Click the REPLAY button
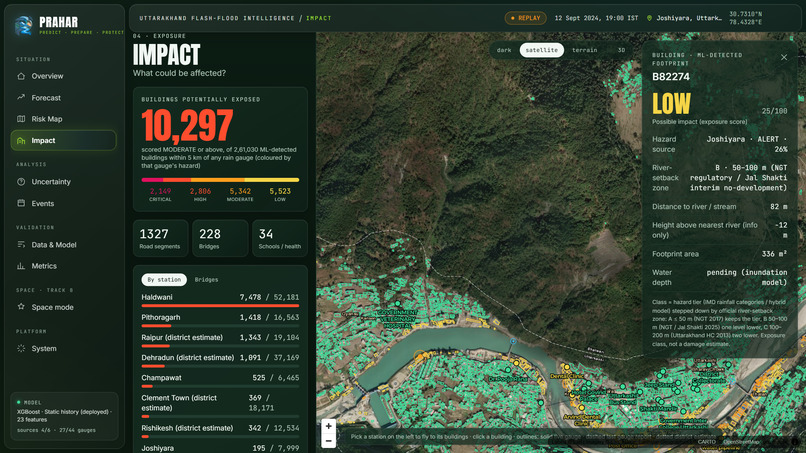 pyautogui.click(x=526, y=18)
